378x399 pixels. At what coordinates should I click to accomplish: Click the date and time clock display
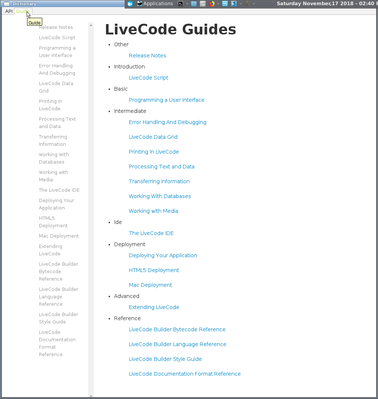click(x=325, y=4)
